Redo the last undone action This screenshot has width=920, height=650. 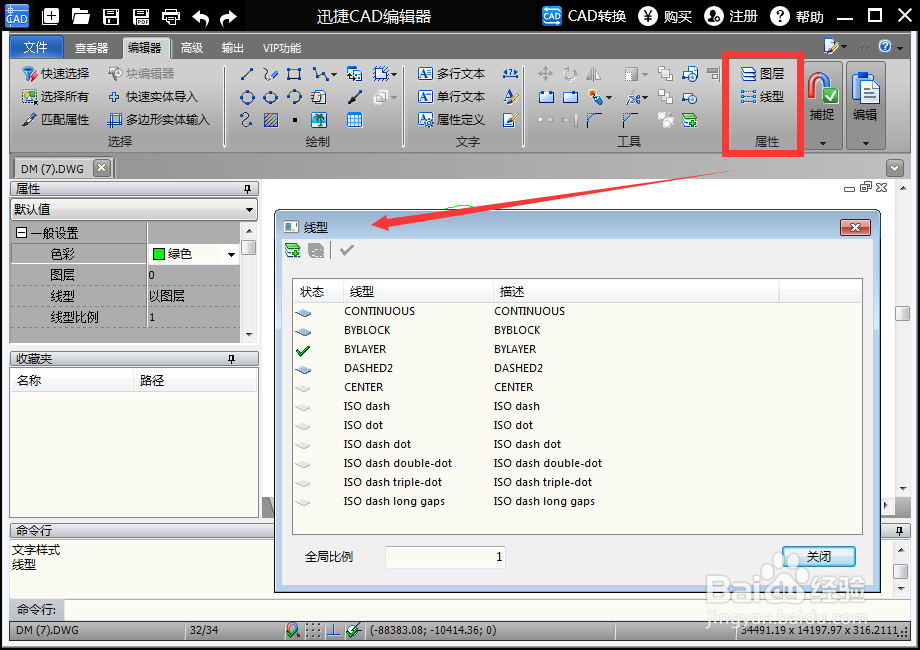(228, 18)
